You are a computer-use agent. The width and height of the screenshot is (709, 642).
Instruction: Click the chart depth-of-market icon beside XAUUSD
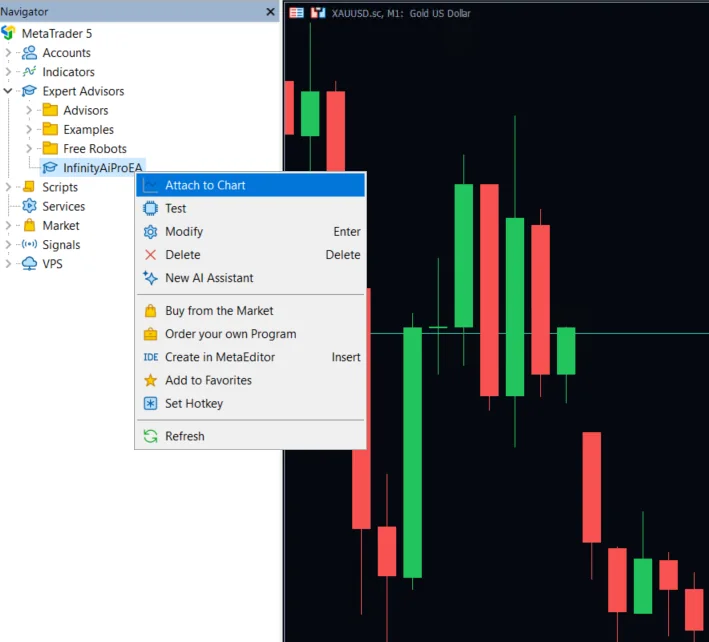point(297,13)
